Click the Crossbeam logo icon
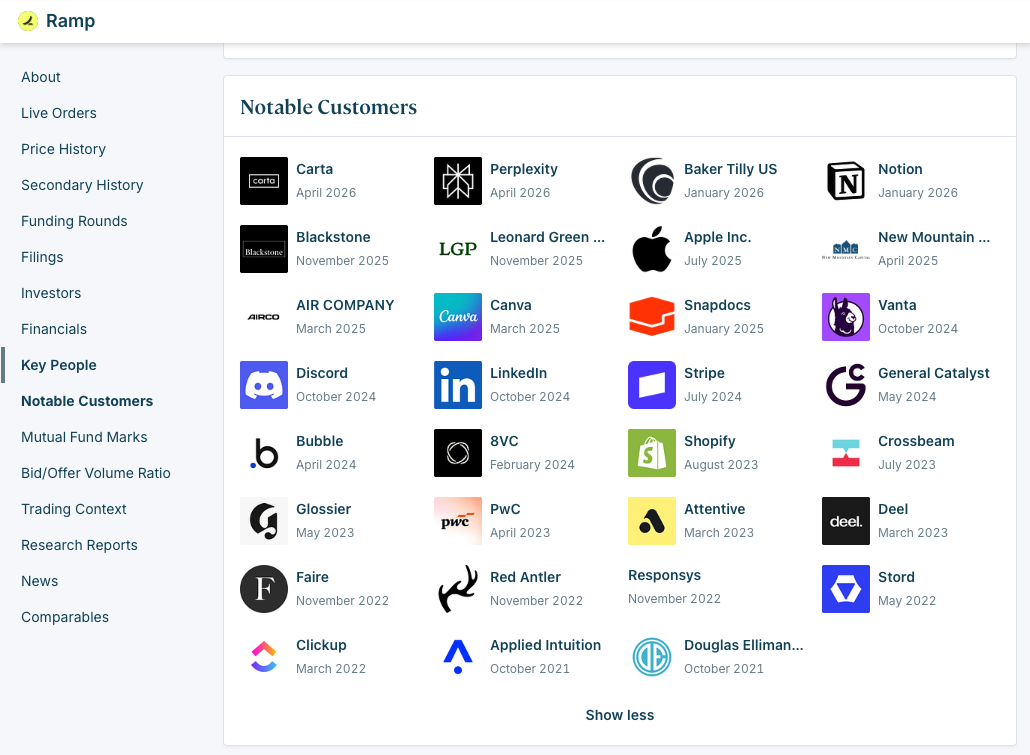This screenshot has width=1030, height=755. [846, 453]
